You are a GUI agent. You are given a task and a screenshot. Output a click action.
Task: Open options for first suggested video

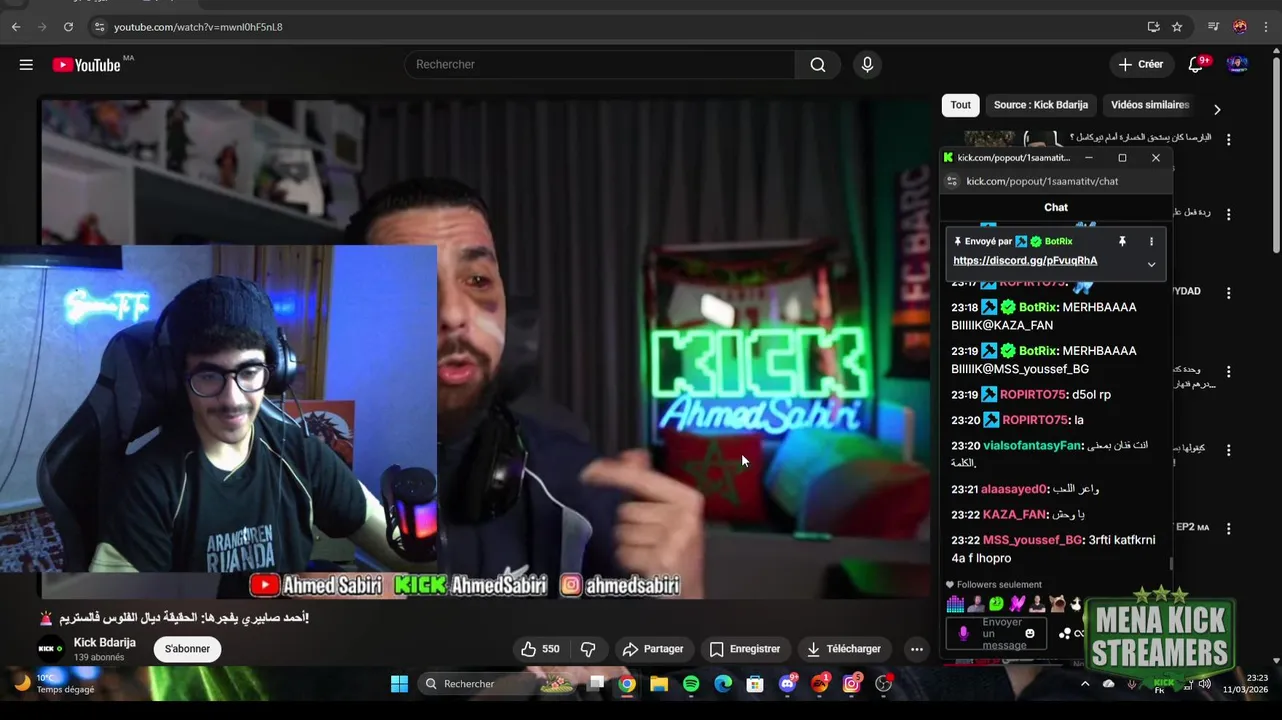click(x=1229, y=139)
